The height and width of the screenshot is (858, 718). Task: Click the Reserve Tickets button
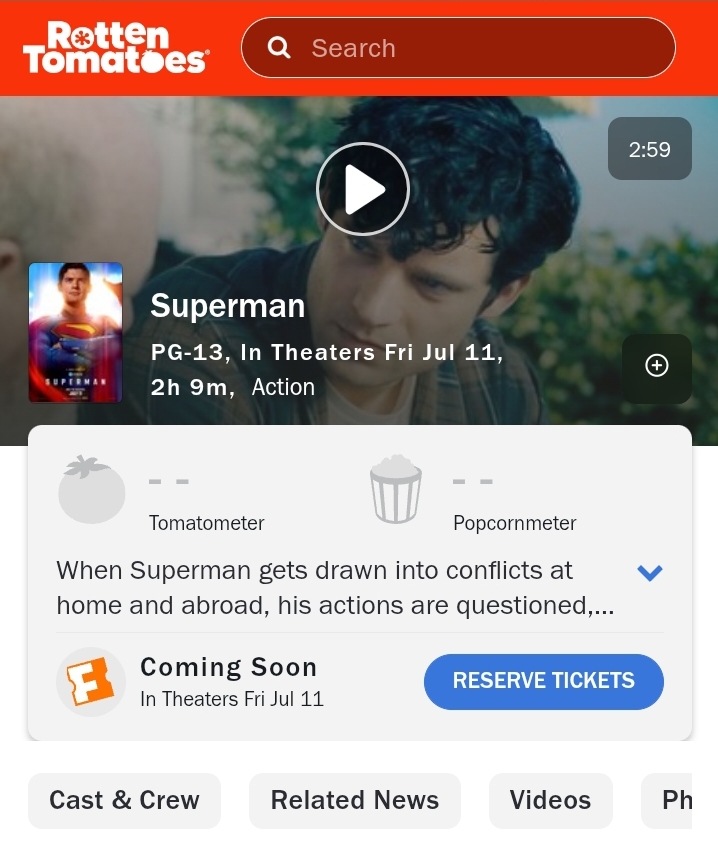[543, 681]
